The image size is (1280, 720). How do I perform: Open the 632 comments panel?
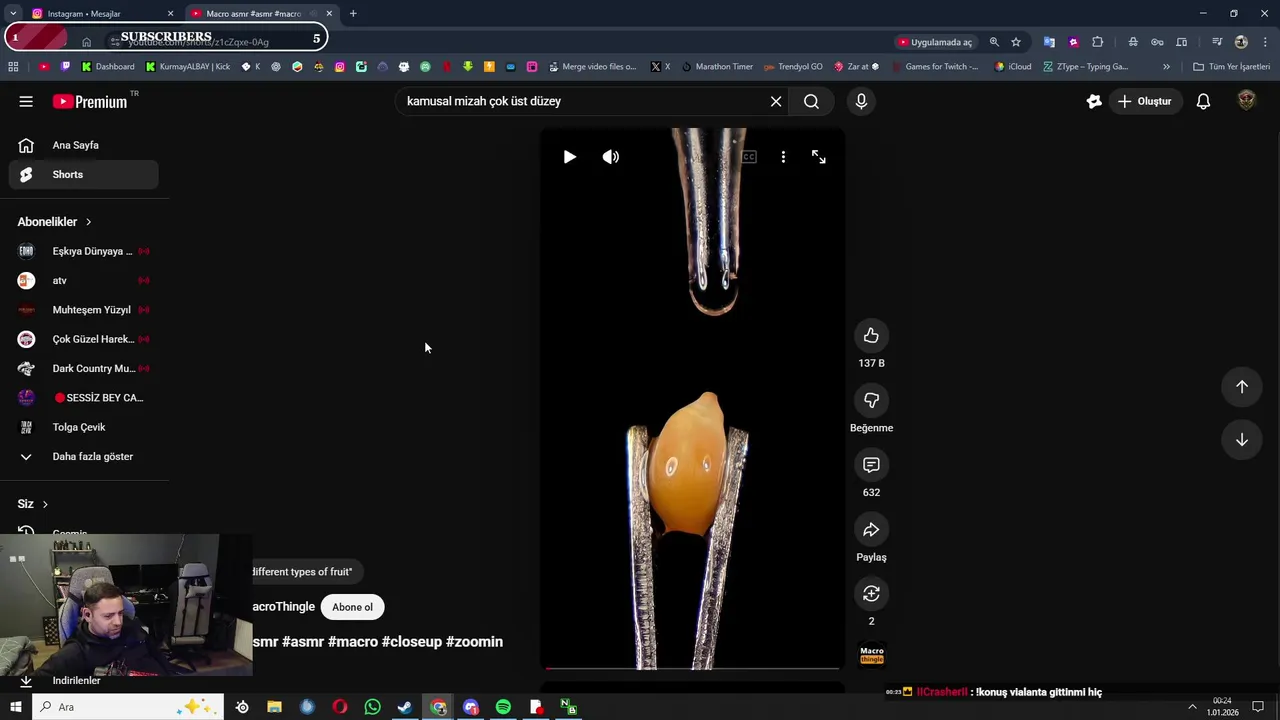pyautogui.click(x=871, y=465)
